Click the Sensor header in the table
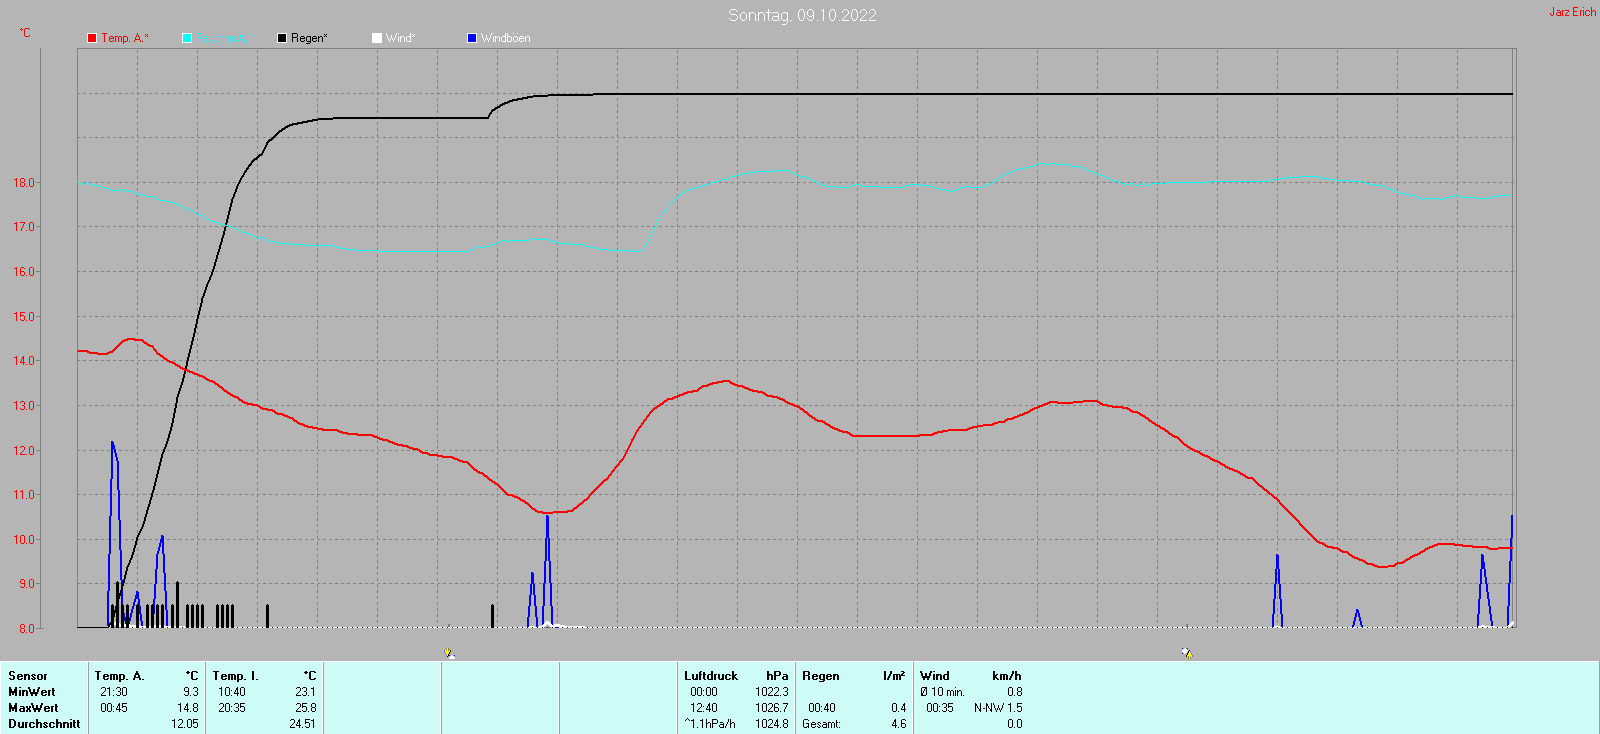 (28, 676)
